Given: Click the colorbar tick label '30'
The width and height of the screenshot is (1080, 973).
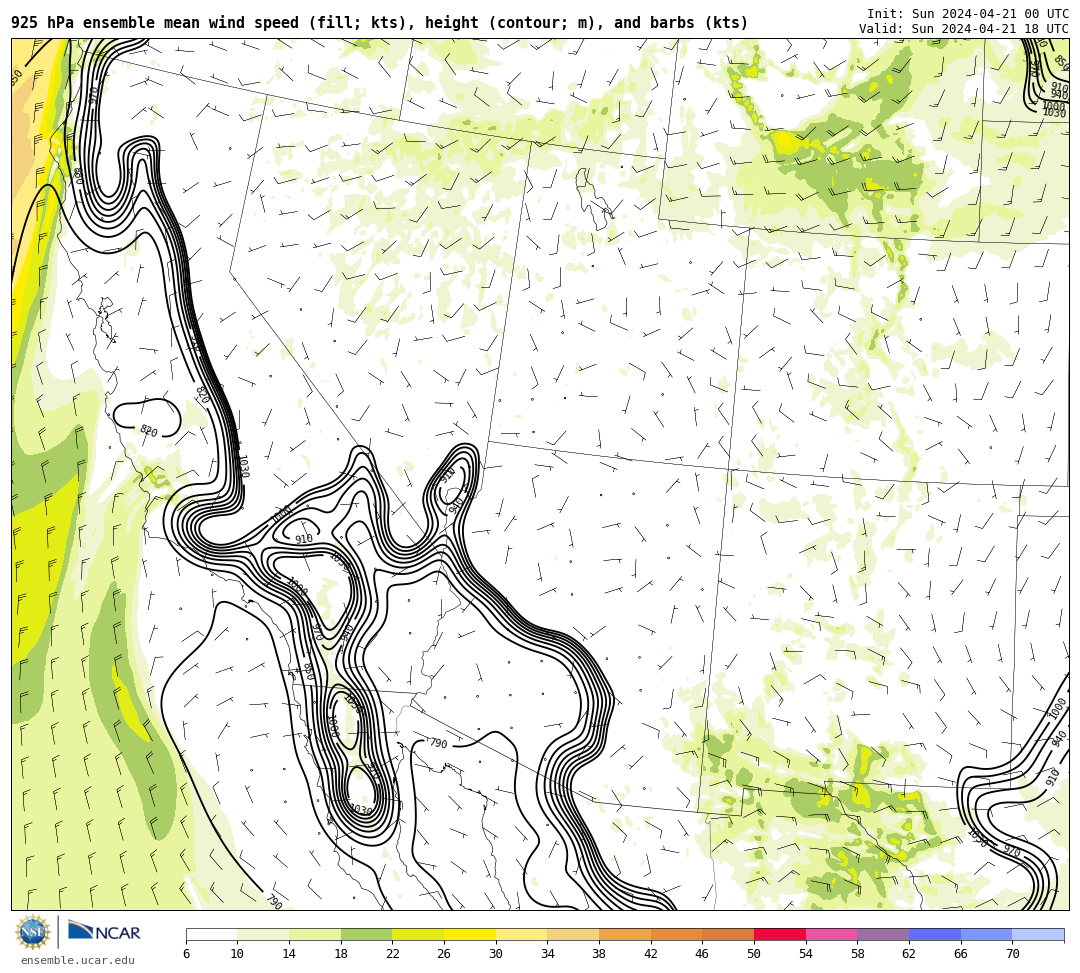Looking at the screenshot, I should (x=495, y=954).
